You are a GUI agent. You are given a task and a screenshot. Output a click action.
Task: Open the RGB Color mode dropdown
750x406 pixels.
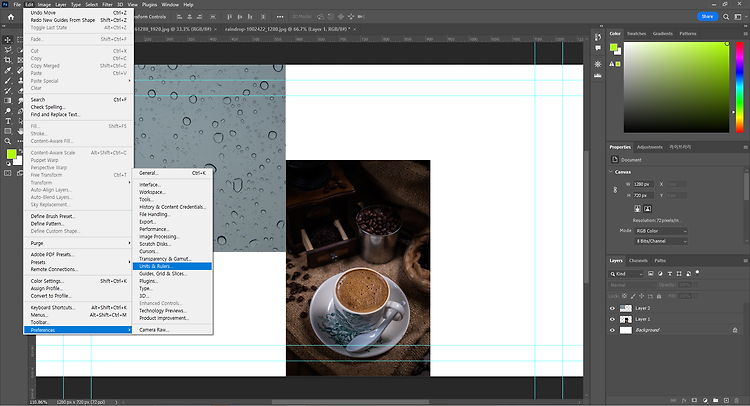(660, 231)
